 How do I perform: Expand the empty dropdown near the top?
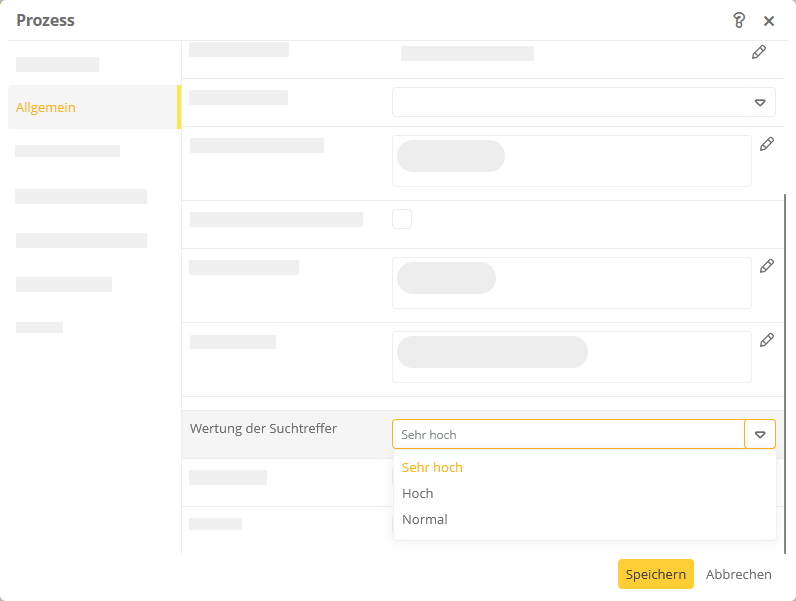pyautogui.click(x=760, y=103)
